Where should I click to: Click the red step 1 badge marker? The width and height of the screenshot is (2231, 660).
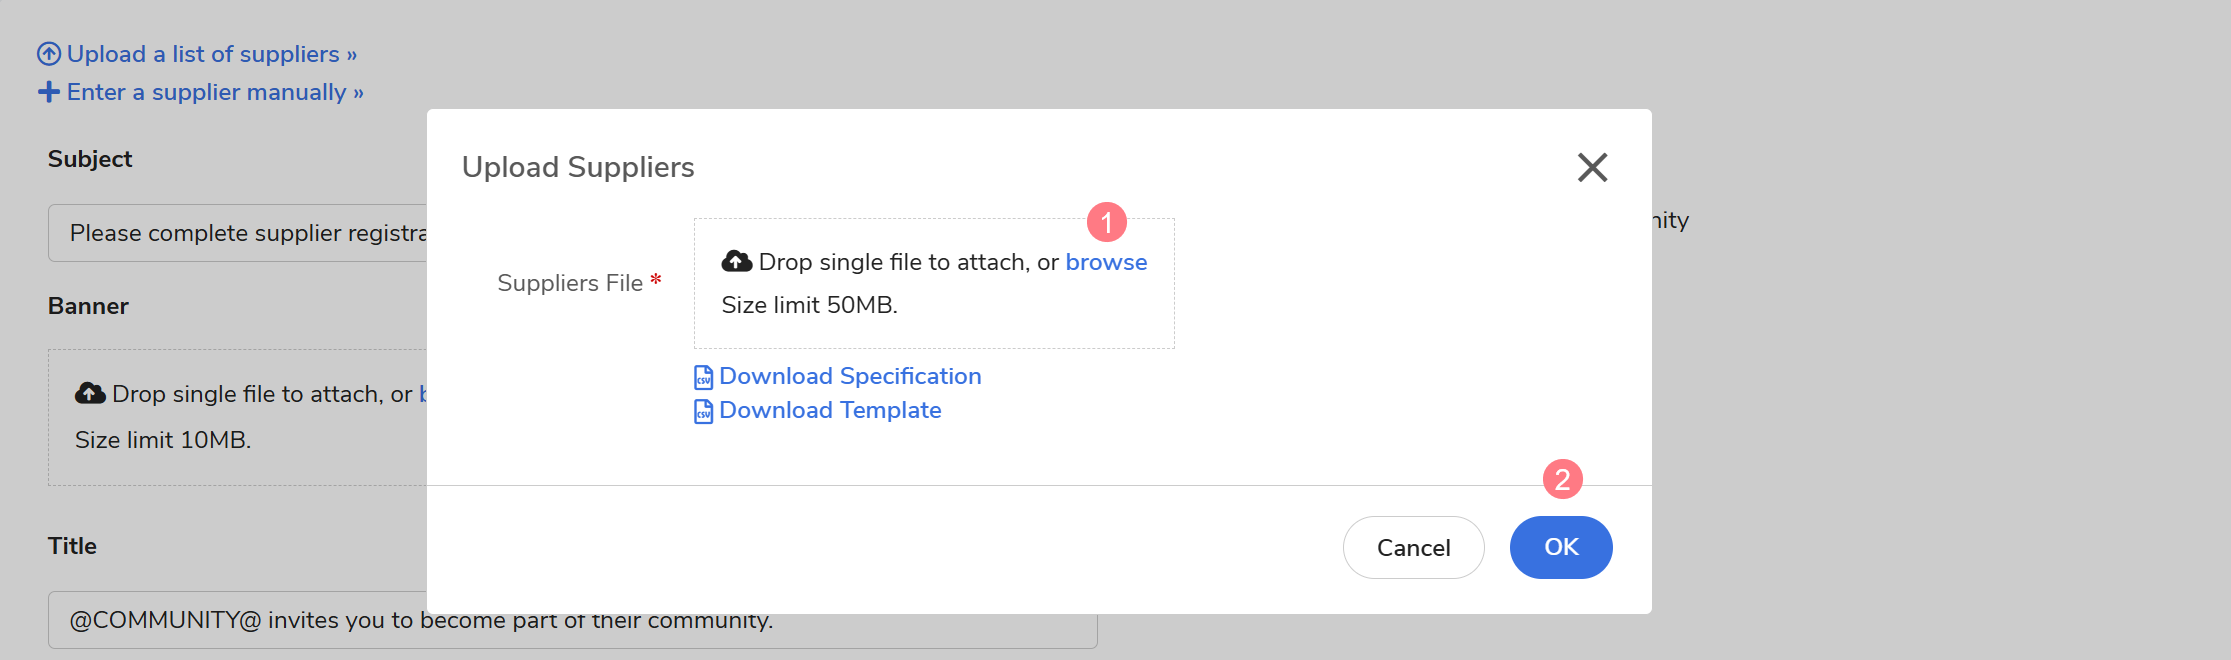tap(1107, 222)
